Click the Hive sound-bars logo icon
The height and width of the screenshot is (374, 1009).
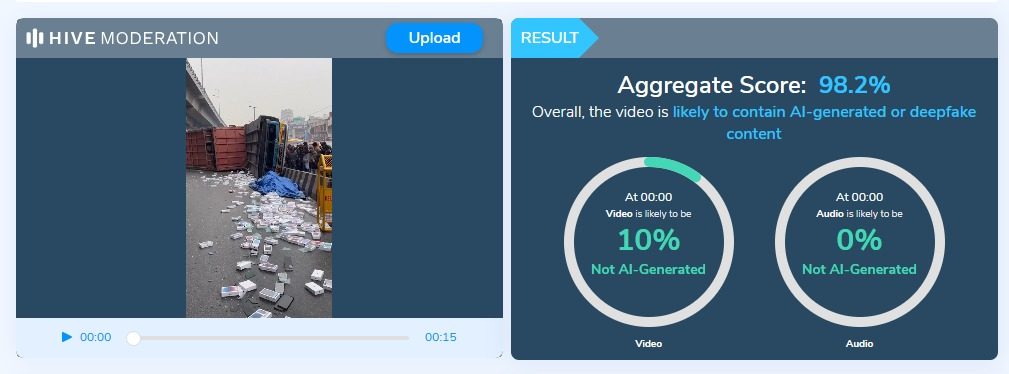(x=35, y=38)
